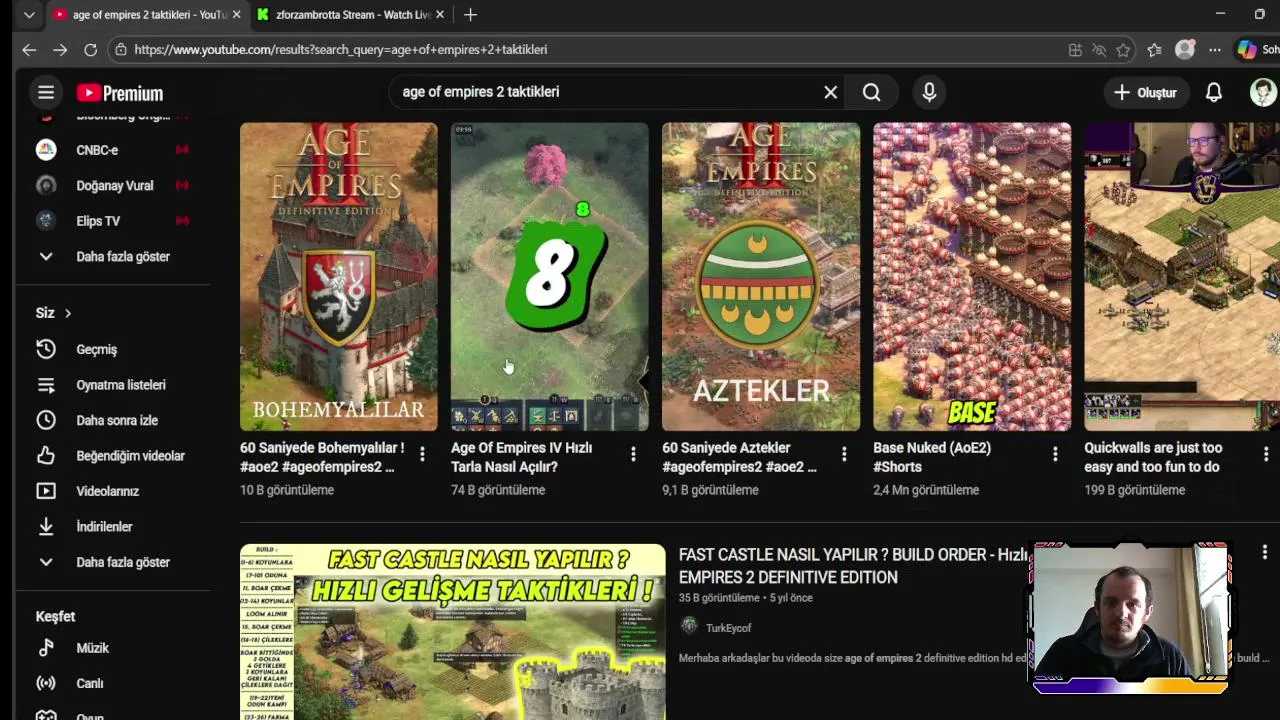1280x720 pixels.
Task: Bookmark this page with the star icon
Action: coord(1123,50)
